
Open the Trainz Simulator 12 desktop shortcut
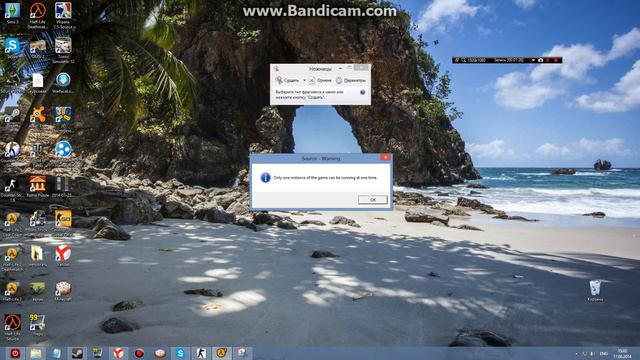[63, 50]
